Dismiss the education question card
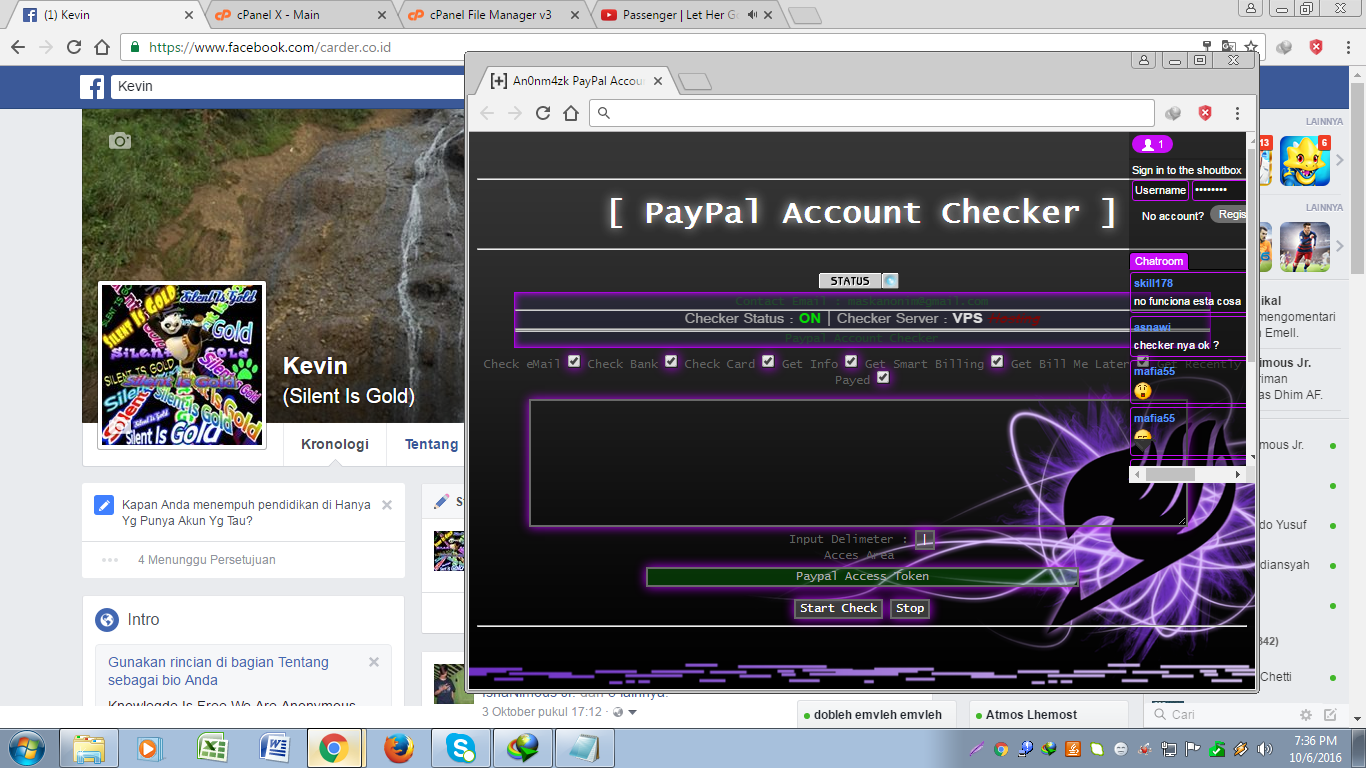Screen dimensions: 1366x768 click(387, 505)
